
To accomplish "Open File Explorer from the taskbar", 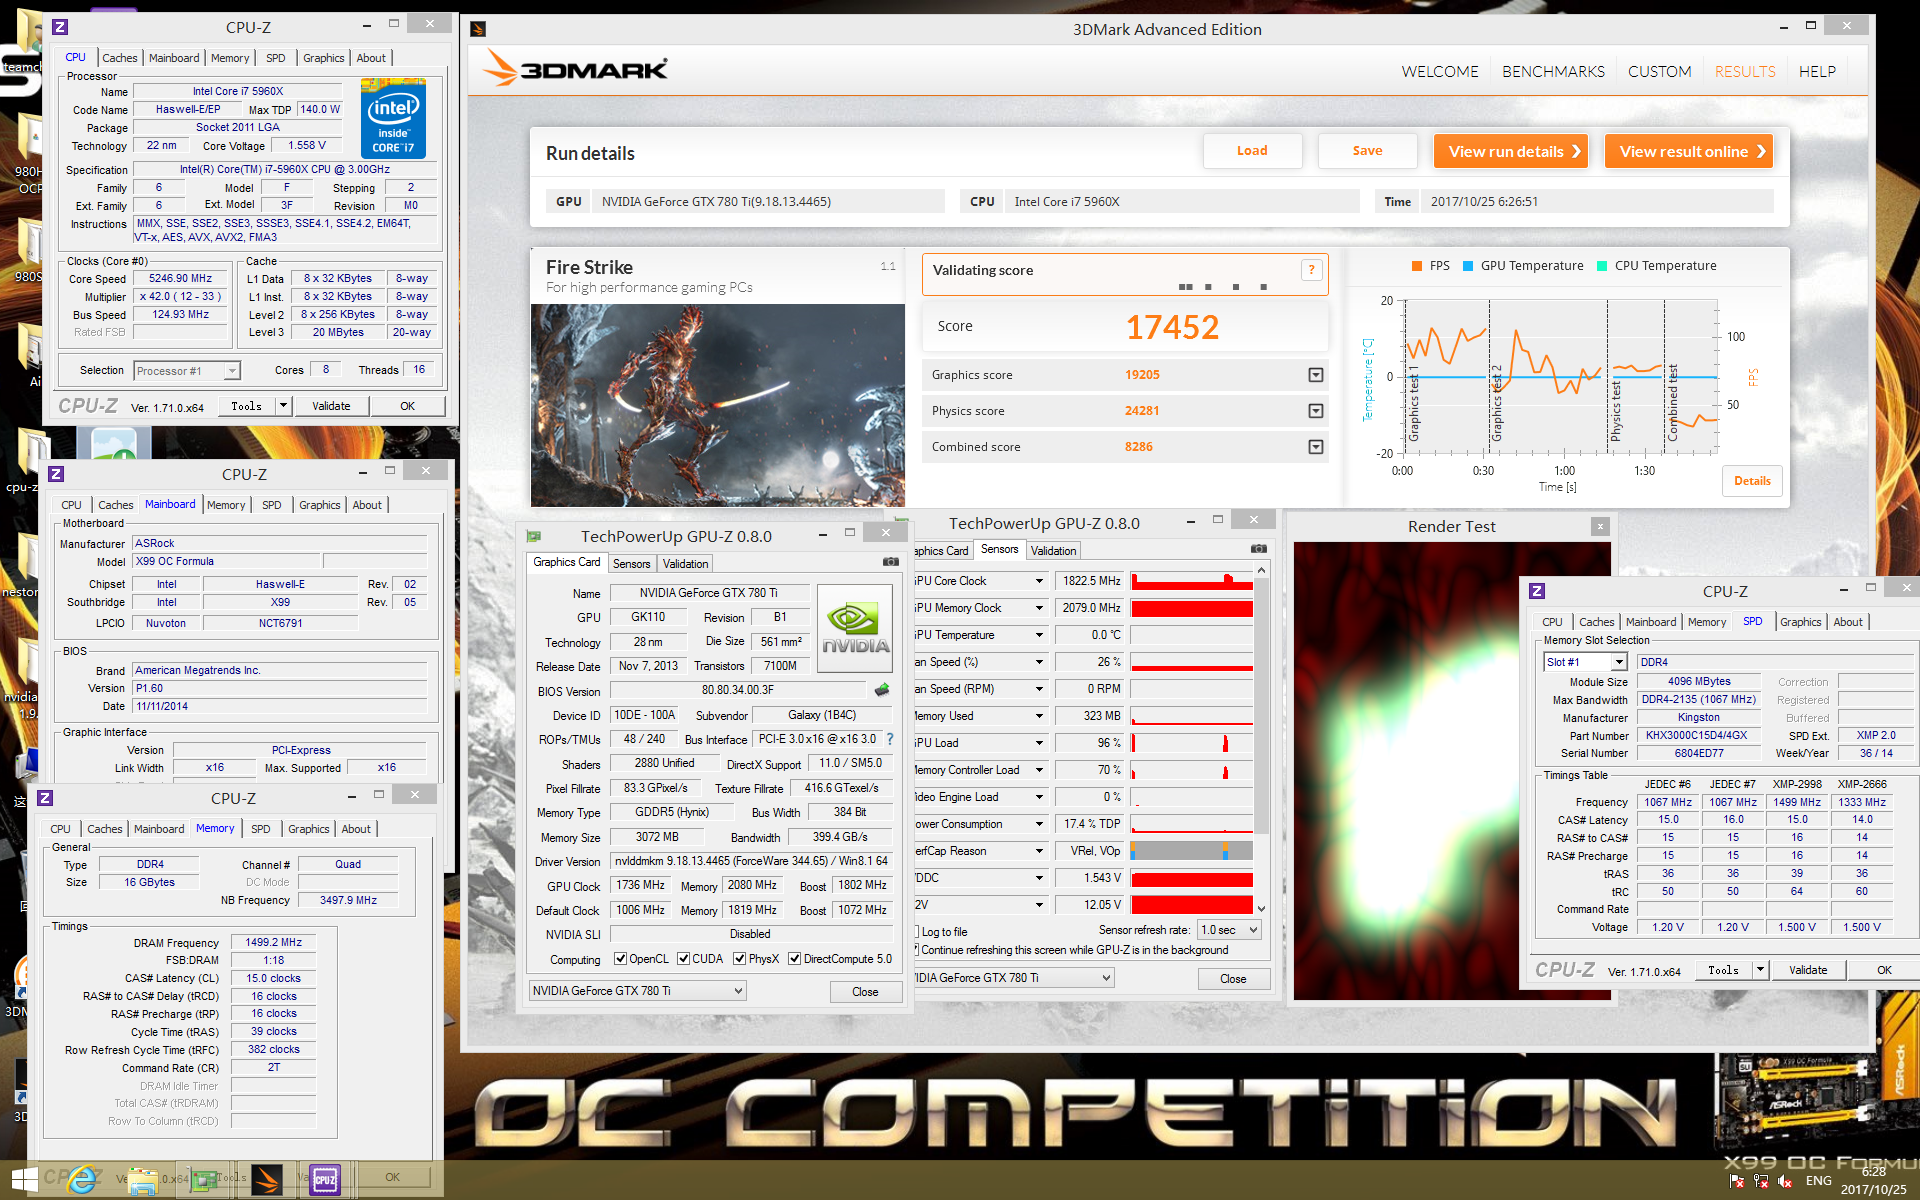I will pyautogui.click(x=143, y=1180).
